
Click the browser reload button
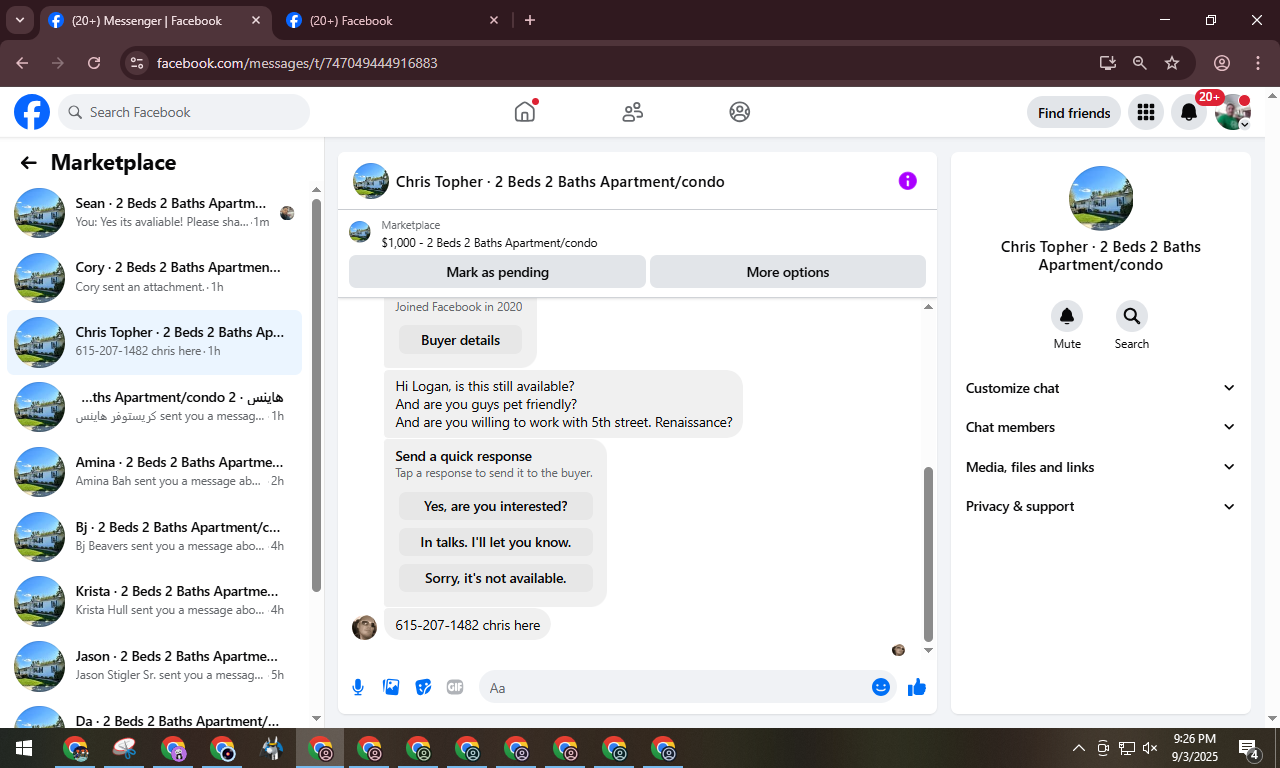pyautogui.click(x=94, y=63)
